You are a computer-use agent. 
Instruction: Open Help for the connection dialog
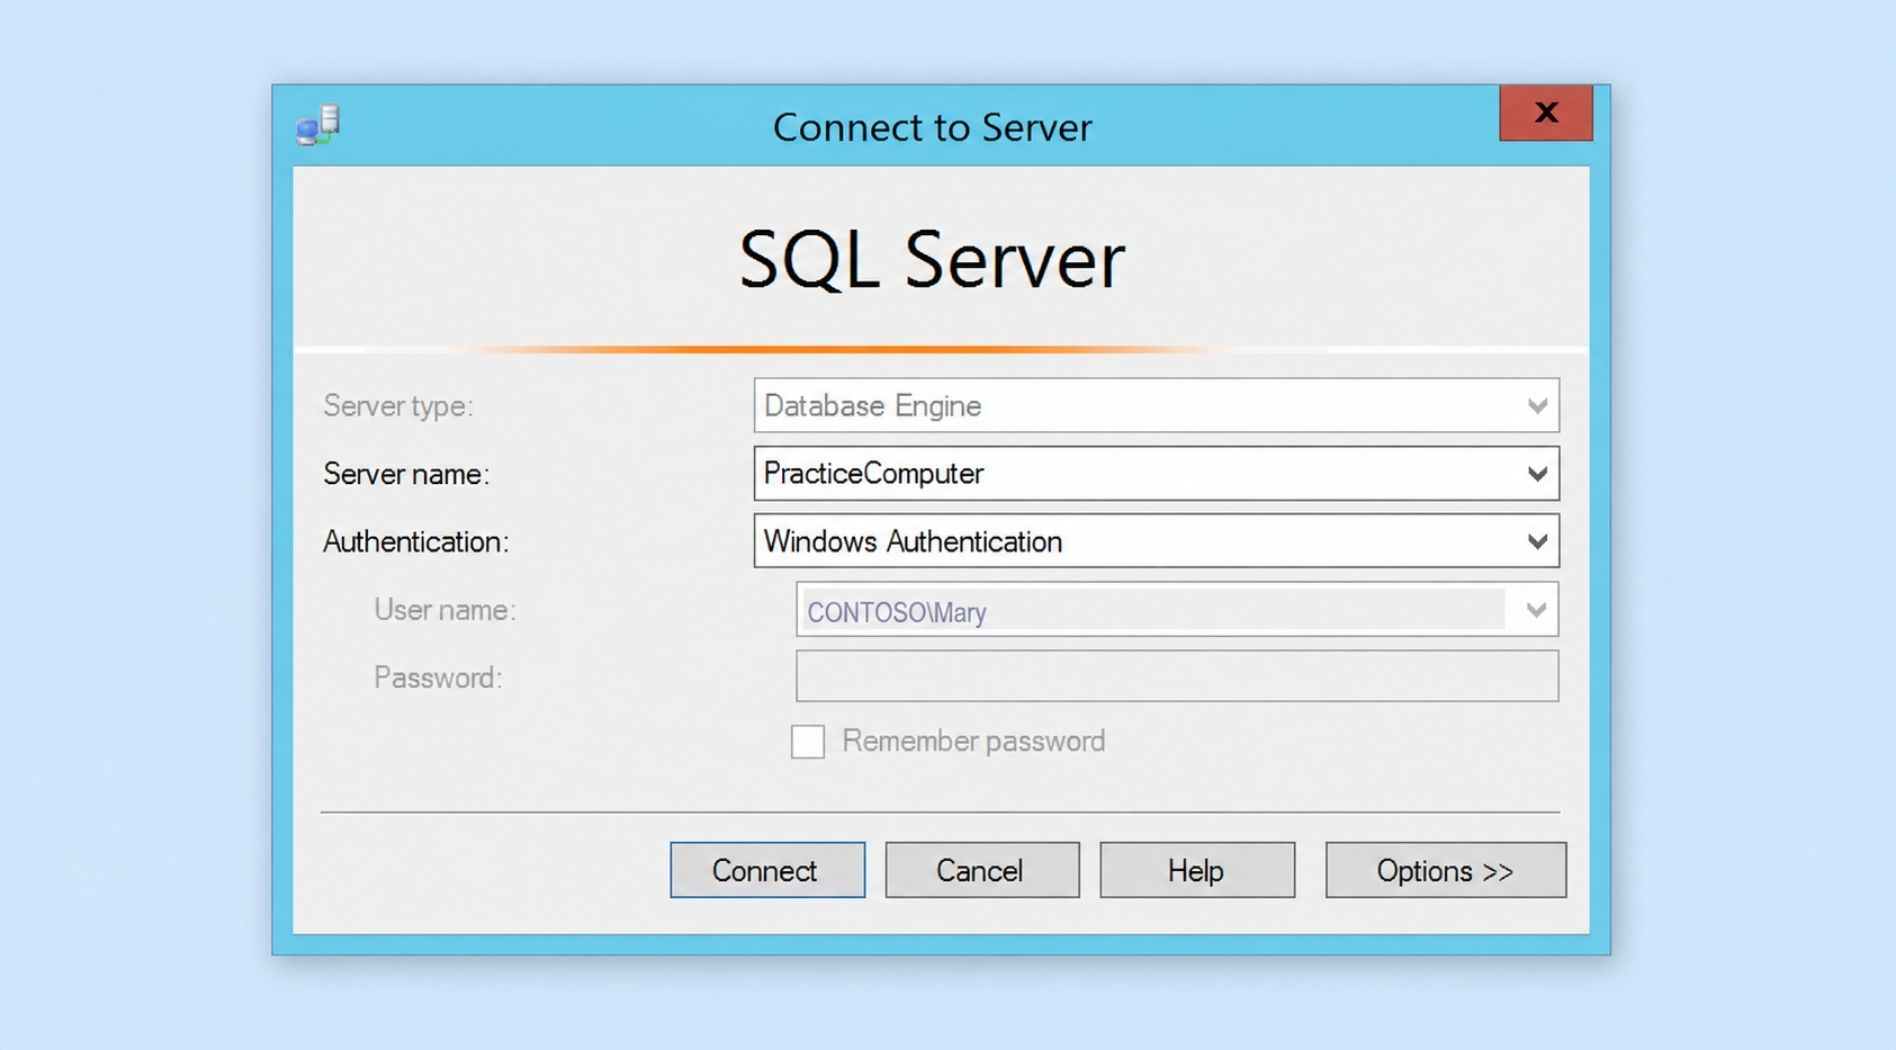pos(1197,870)
